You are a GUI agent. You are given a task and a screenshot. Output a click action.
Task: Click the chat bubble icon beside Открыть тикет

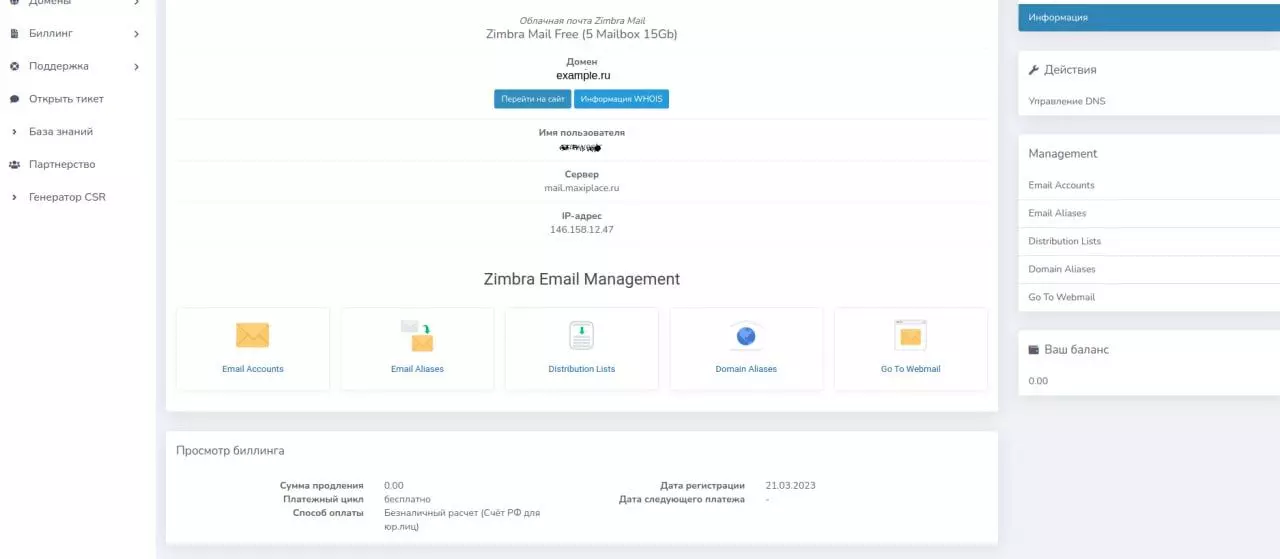(14, 99)
